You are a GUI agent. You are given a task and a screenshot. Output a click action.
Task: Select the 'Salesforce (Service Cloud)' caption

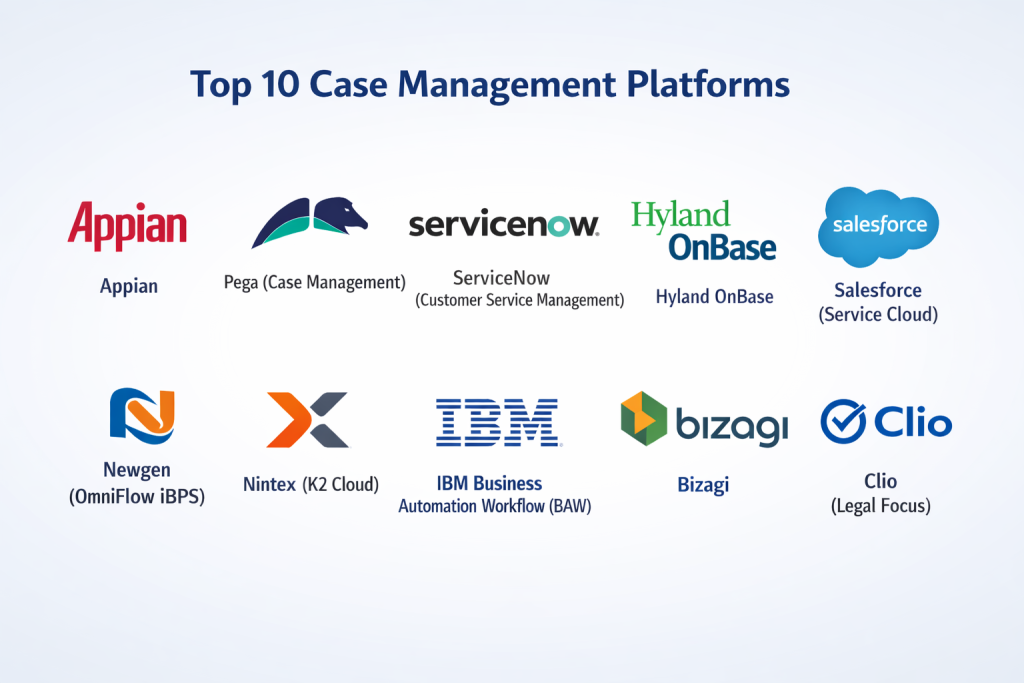point(878,302)
